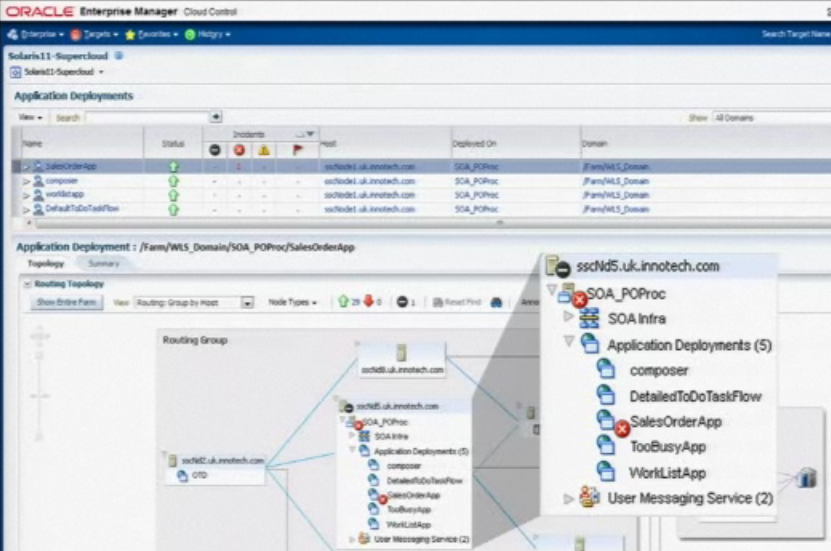831x551 pixels.
Task: Switch to the Summary tab
Action: click(x=103, y=263)
